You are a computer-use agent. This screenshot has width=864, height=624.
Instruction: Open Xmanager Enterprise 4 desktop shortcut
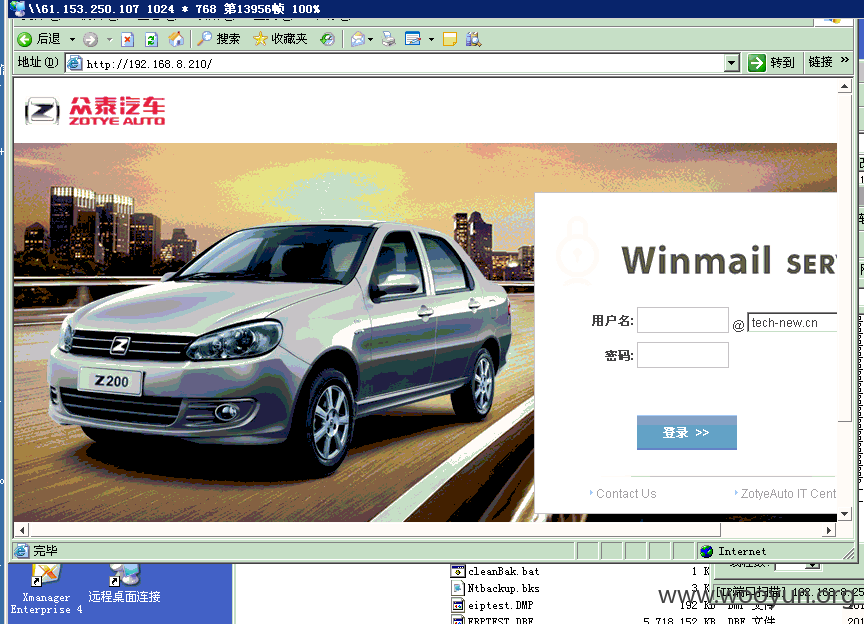tap(46, 591)
